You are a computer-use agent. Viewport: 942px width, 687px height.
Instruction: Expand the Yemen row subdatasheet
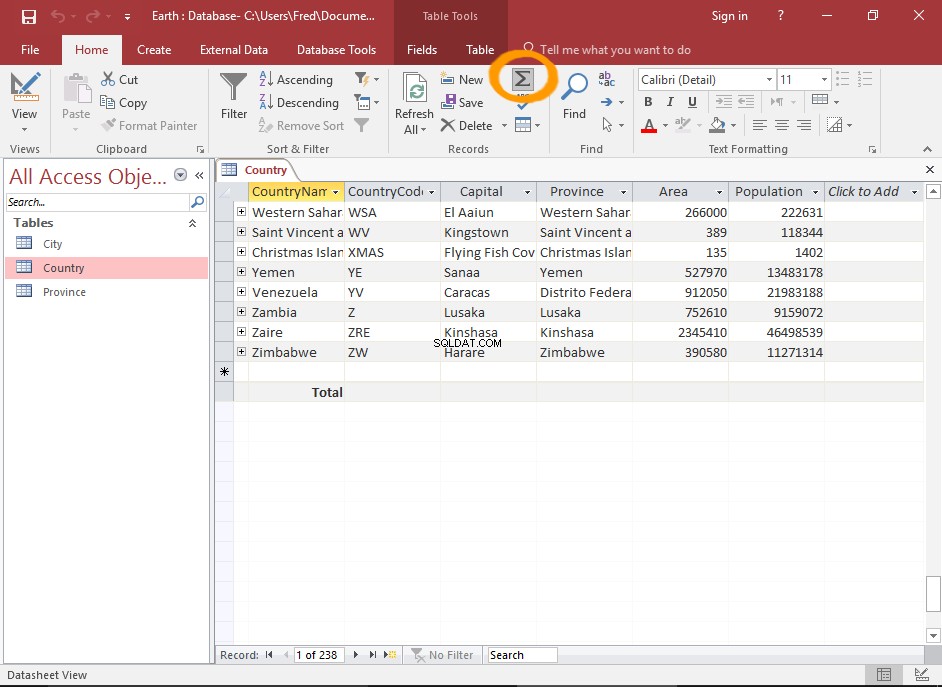point(242,272)
